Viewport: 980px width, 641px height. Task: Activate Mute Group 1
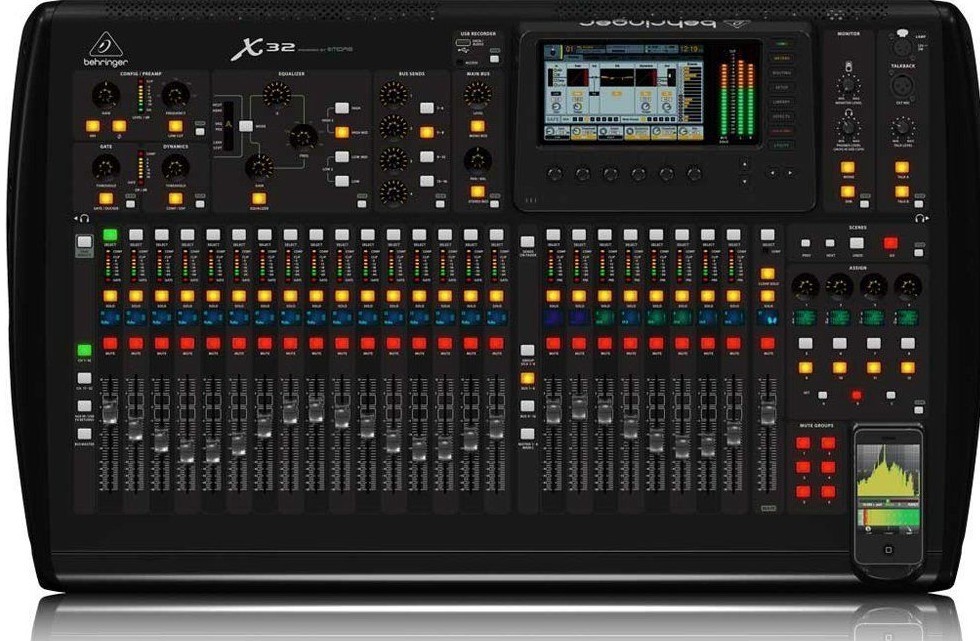(802, 442)
